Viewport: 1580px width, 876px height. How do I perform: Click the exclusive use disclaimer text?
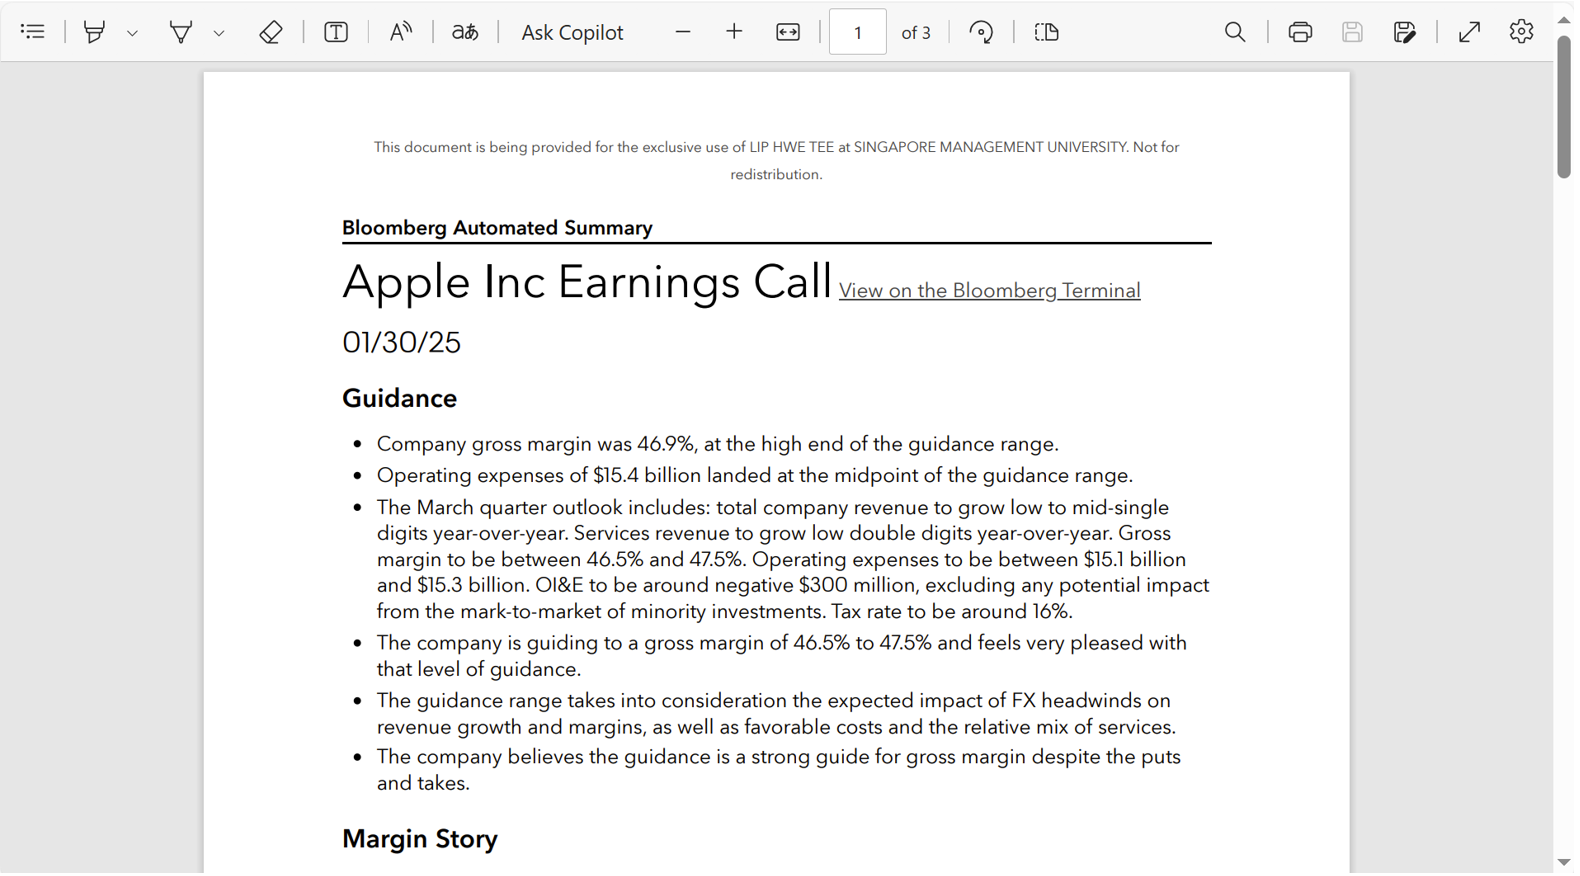[x=777, y=160]
